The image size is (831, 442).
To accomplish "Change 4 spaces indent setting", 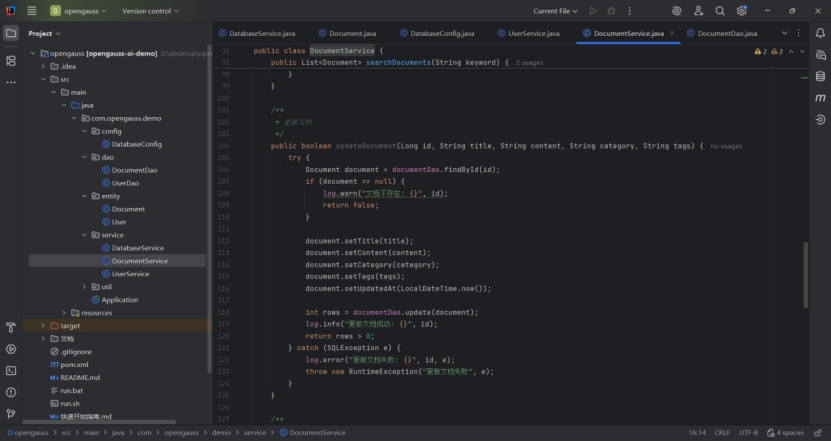I will (785, 432).
